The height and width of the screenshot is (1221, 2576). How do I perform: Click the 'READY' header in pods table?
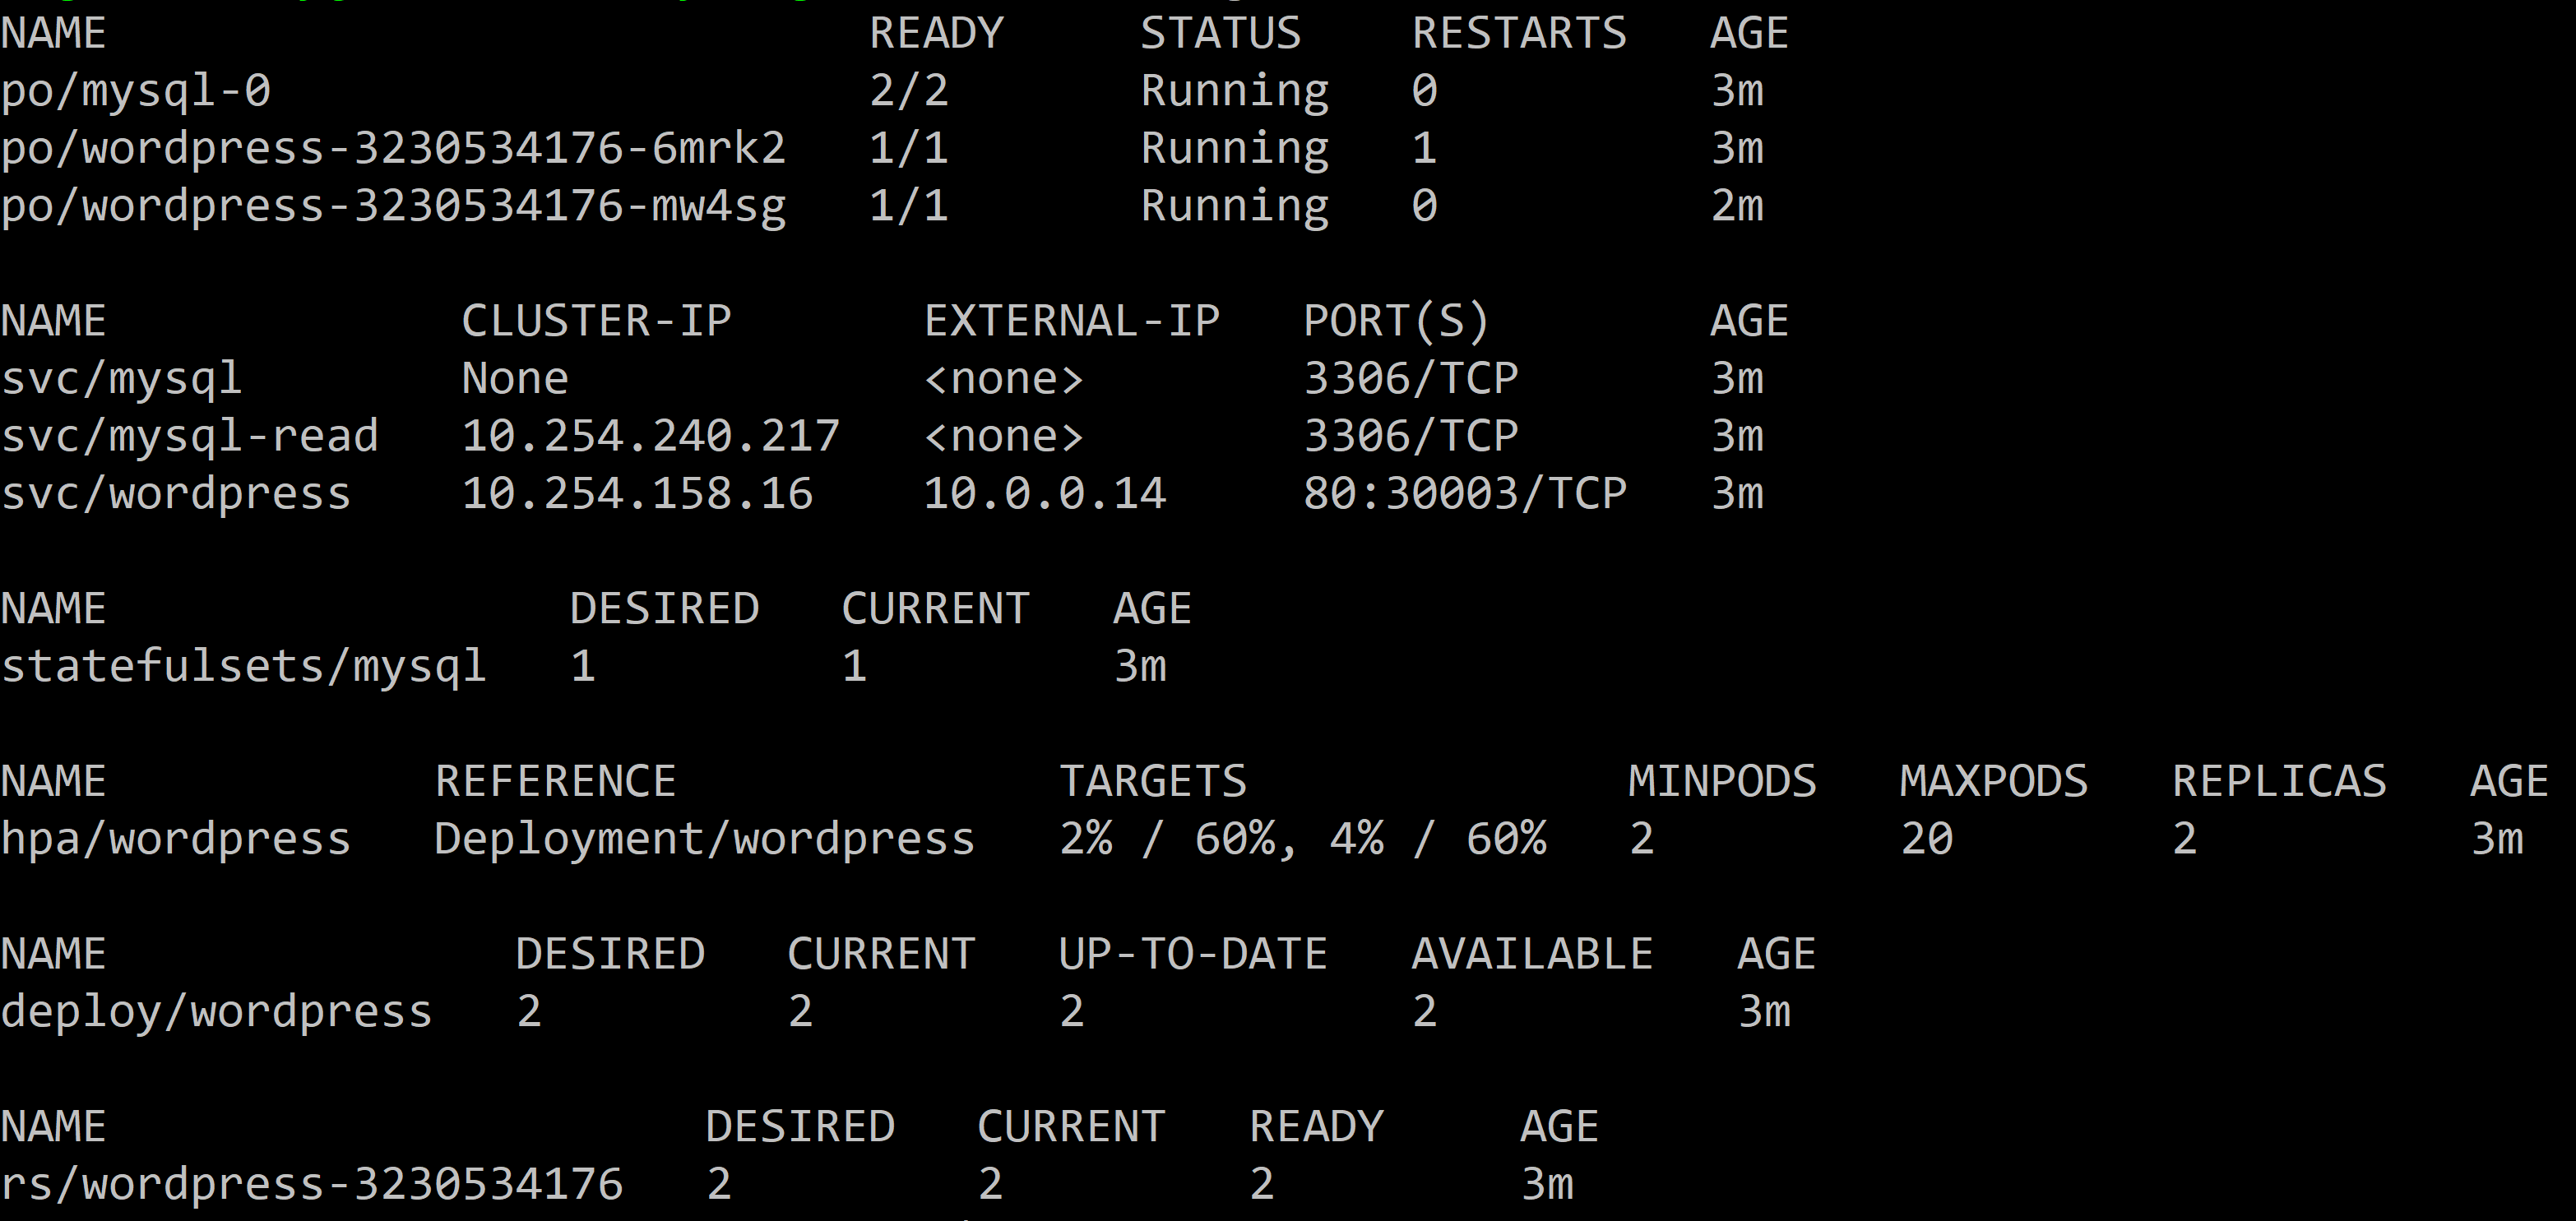(x=936, y=33)
